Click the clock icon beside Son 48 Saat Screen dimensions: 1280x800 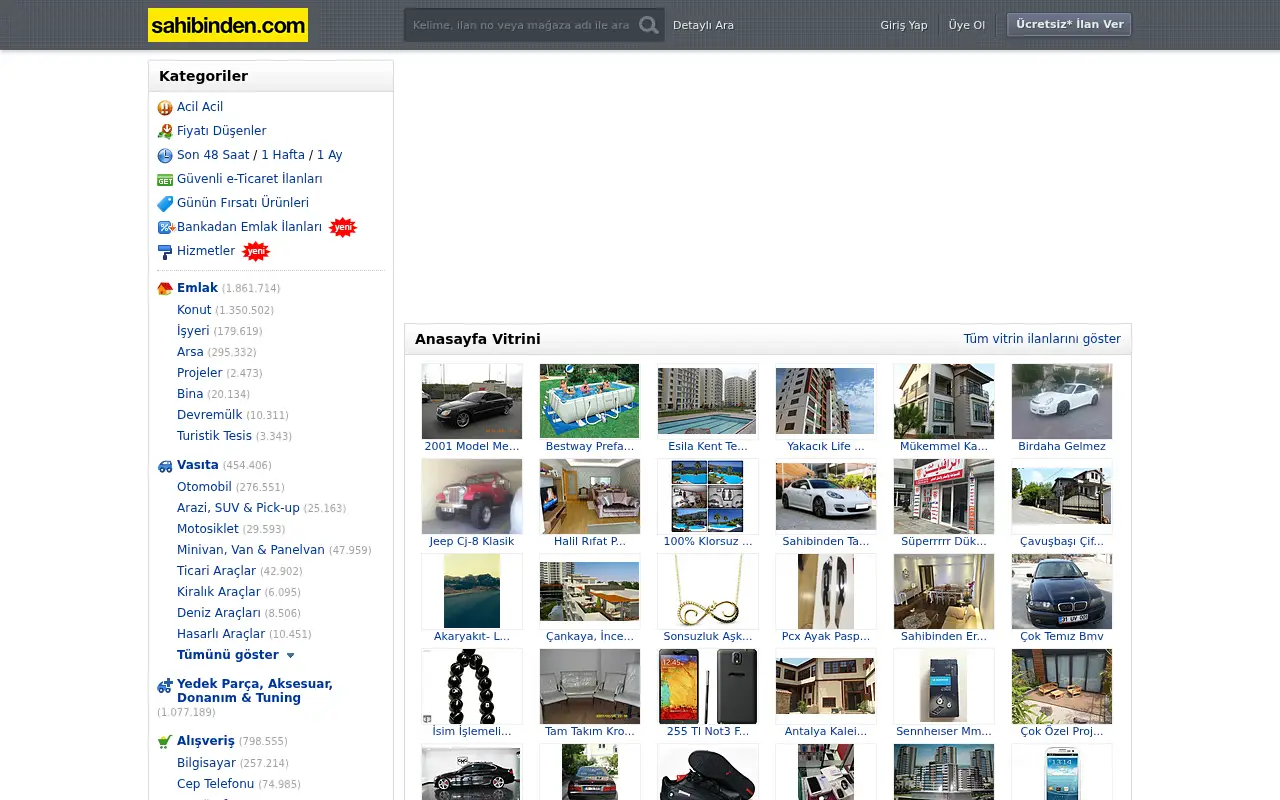click(165, 156)
